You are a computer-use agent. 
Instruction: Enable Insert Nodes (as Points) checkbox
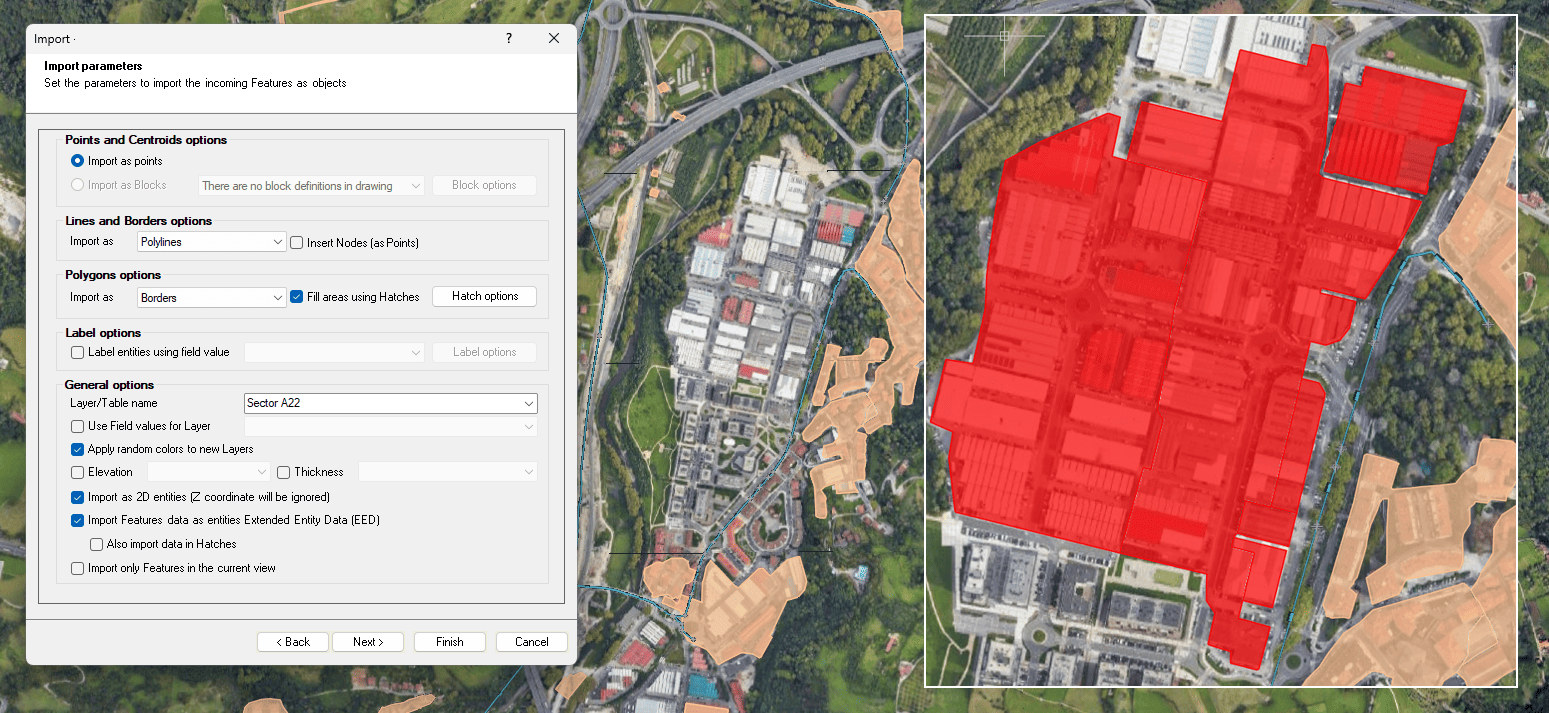pyautogui.click(x=296, y=243)
